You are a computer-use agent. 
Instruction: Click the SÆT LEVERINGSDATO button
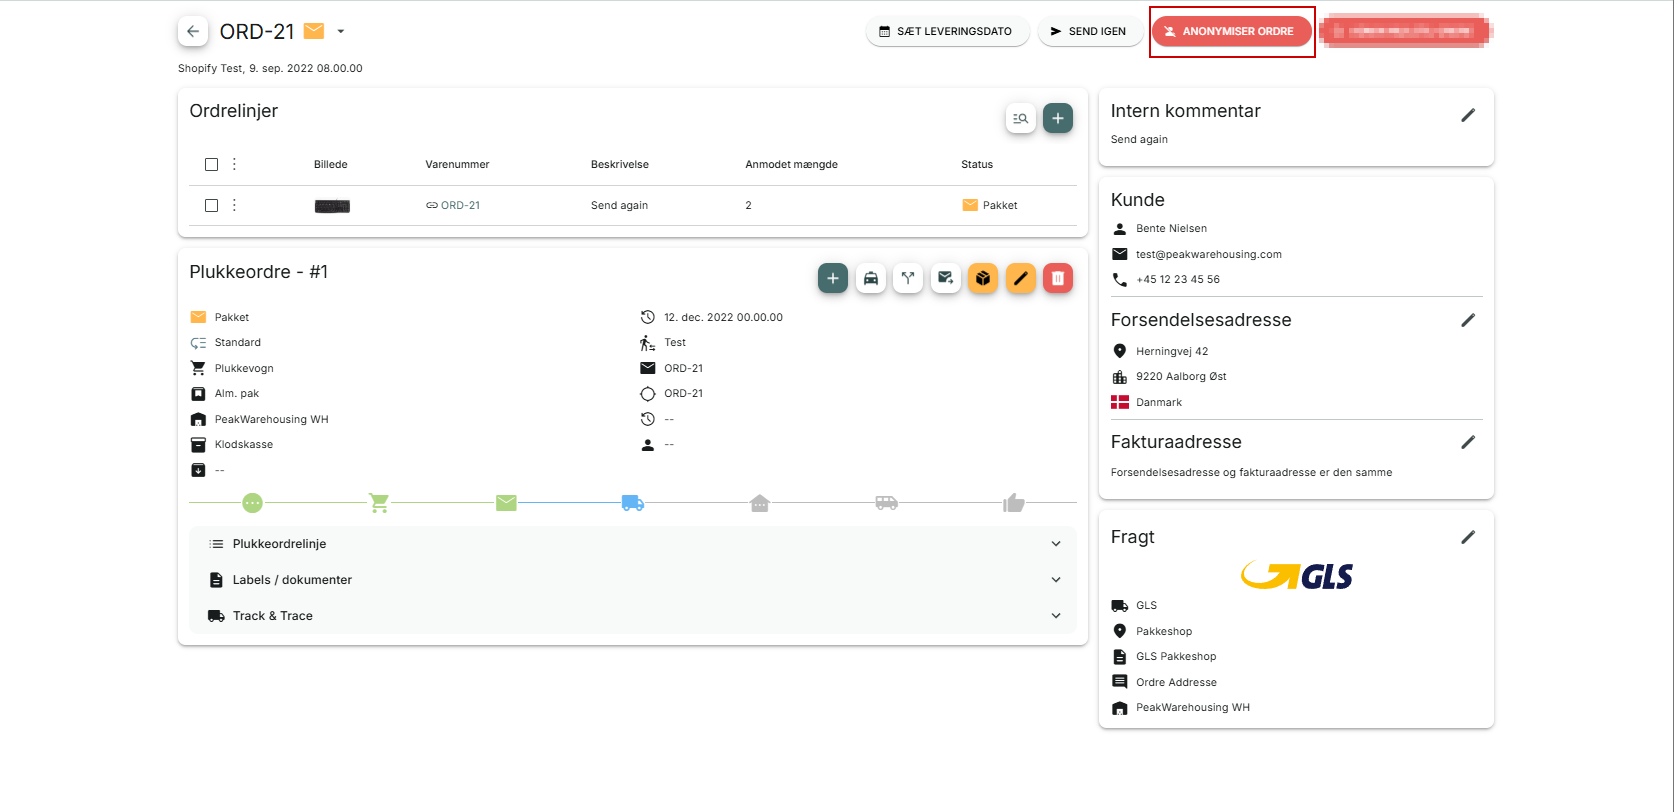tap(947, 31)
